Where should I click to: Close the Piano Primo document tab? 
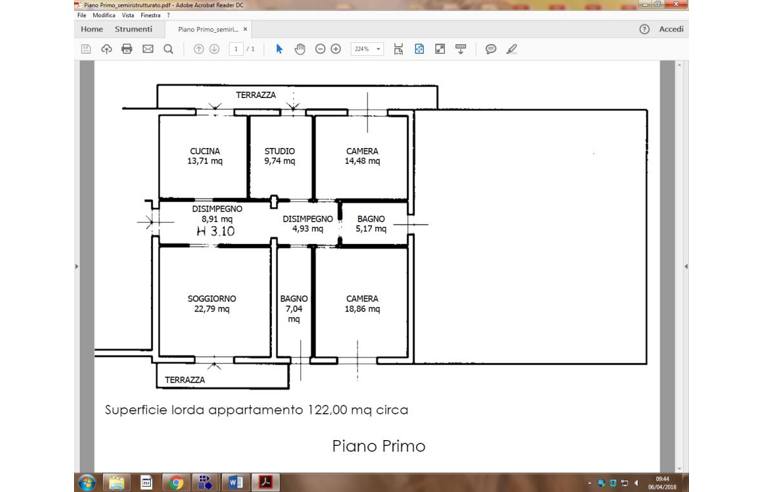tap(246, 30)
